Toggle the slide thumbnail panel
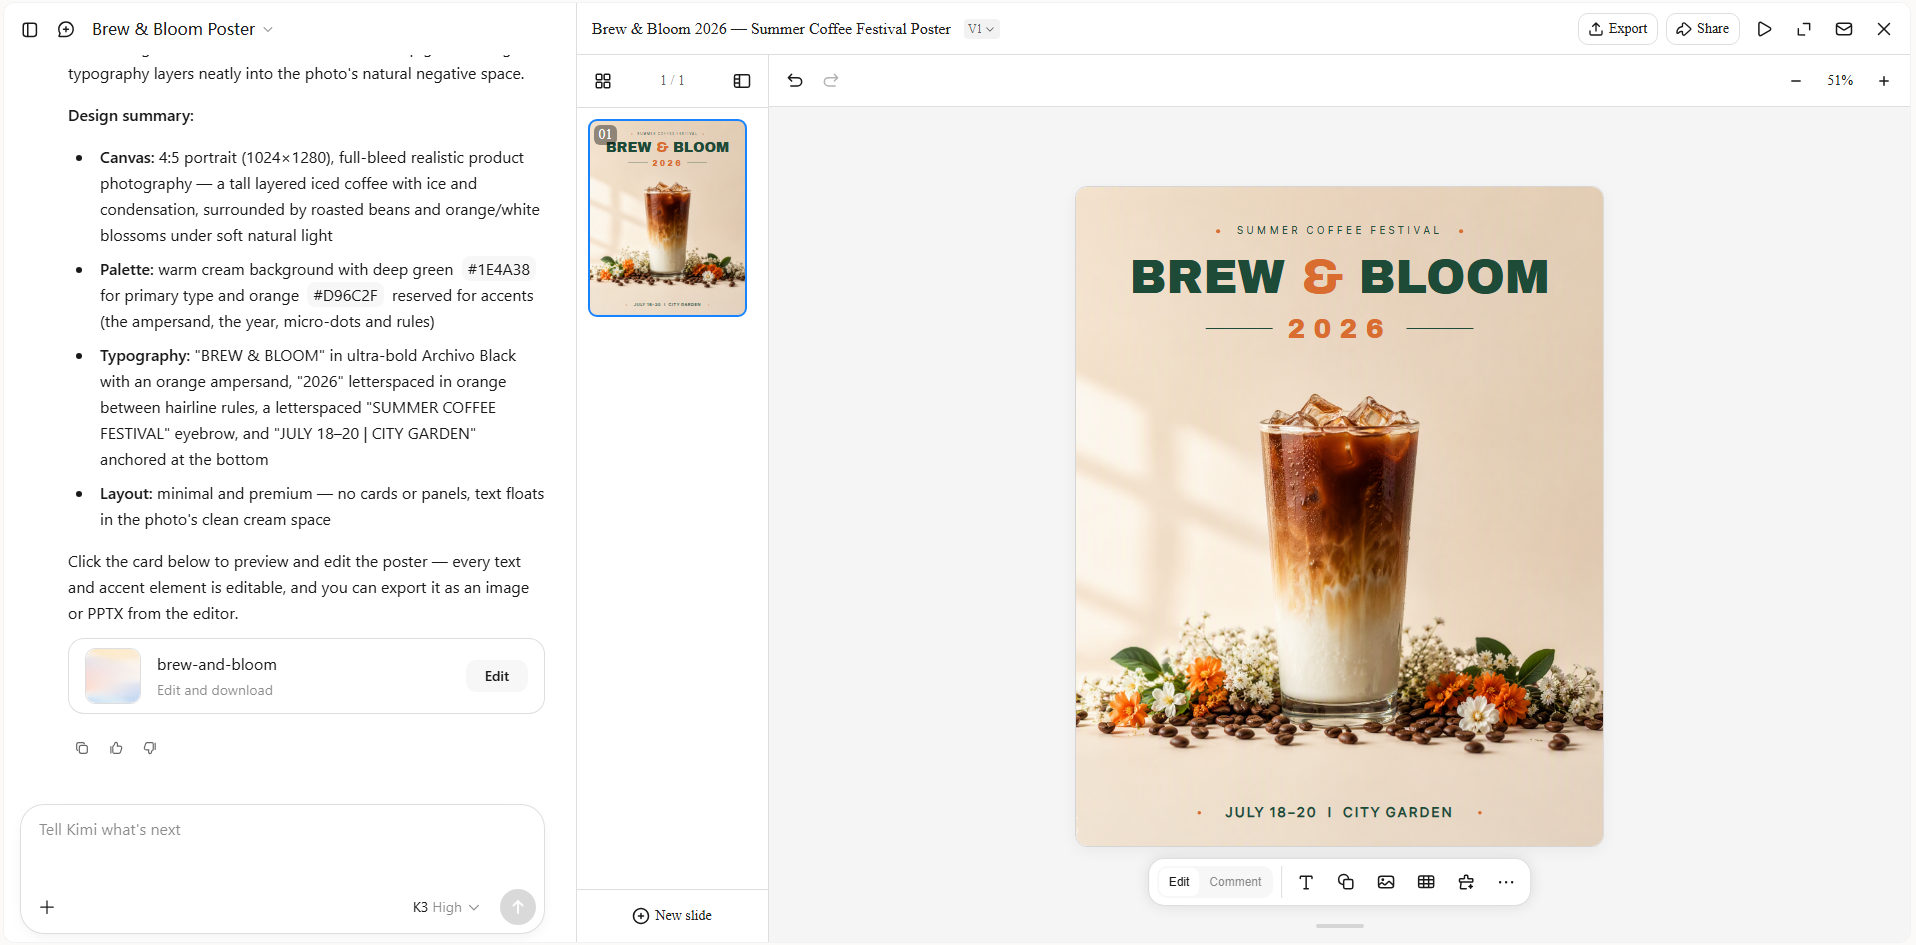Image resolution: width=1916 pixels, height=945 pixels. pos(742,81)
